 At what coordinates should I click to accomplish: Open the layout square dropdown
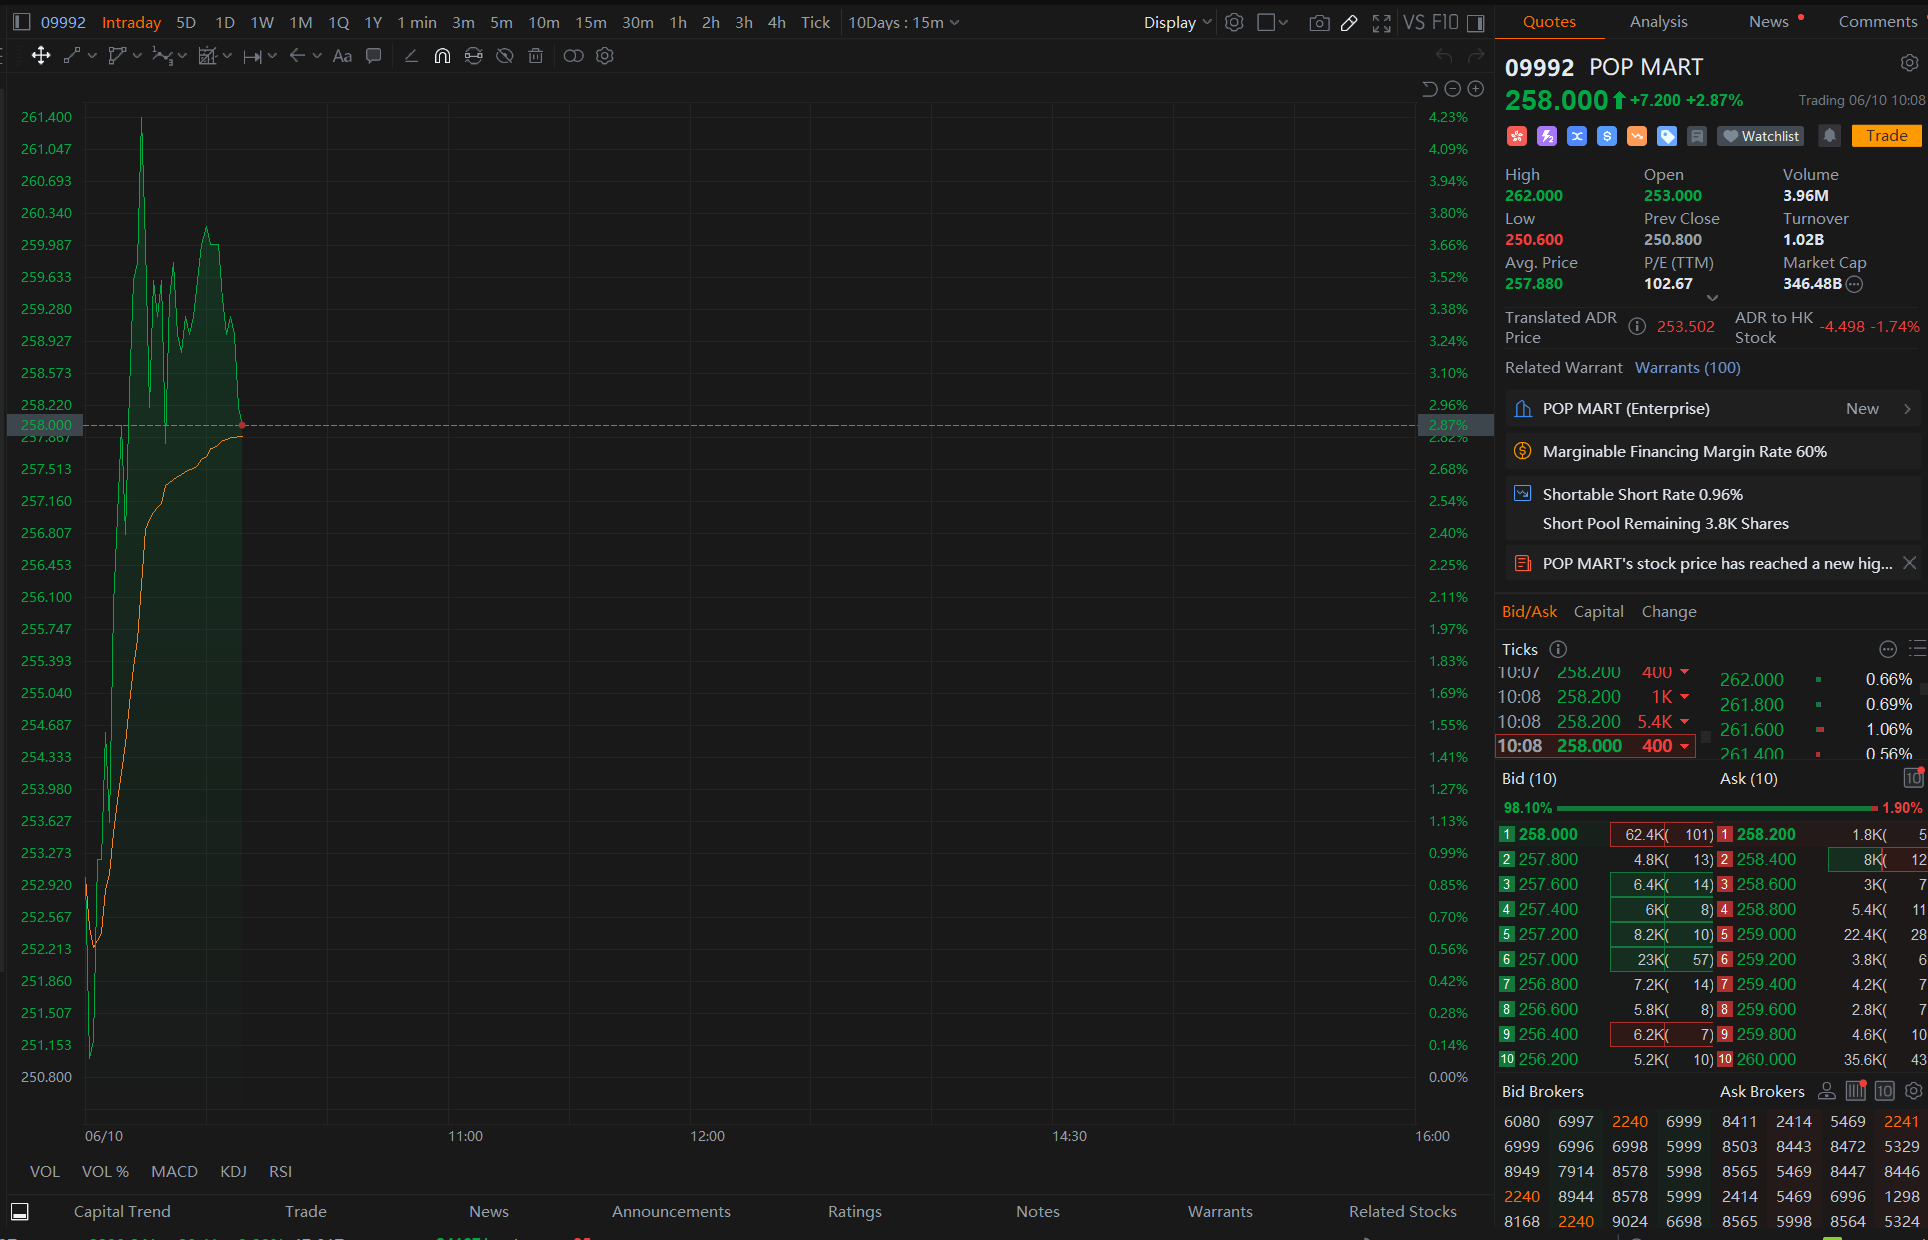click(x=1272, y=22)
